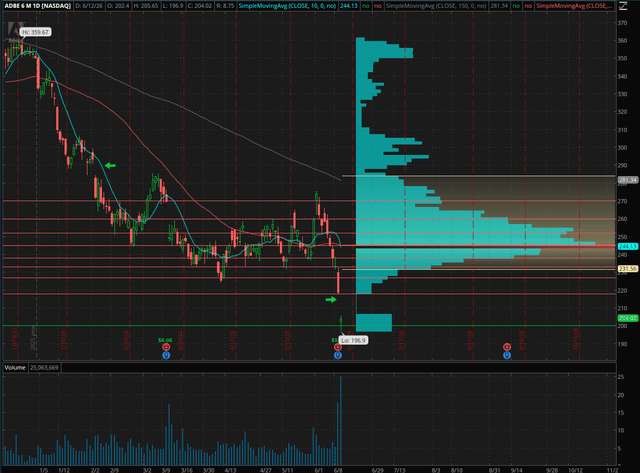Click the 370 label on price axis
Viewport: 640px width, 473px height.
(622, 23)
